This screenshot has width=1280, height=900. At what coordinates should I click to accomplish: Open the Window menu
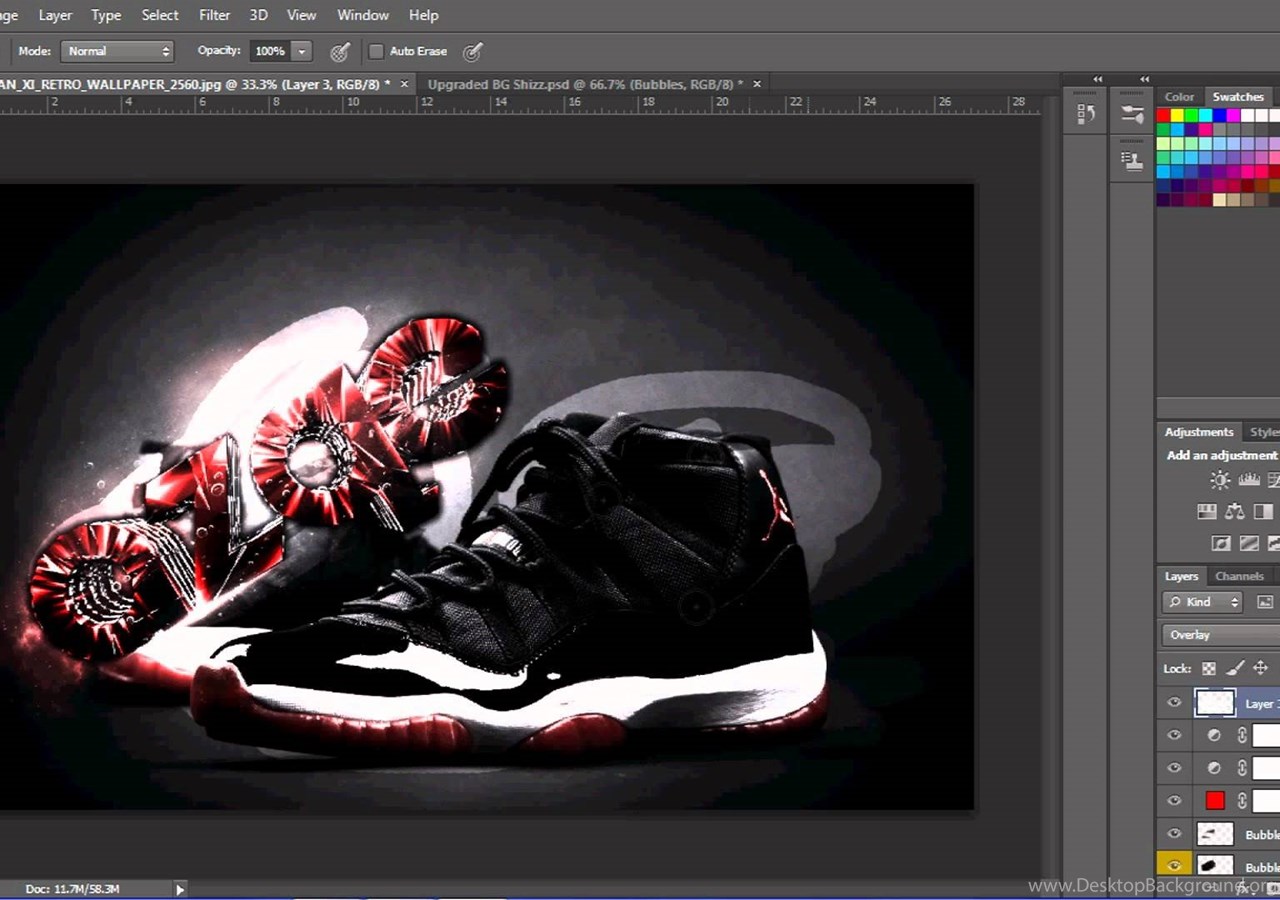coord(363,15)
